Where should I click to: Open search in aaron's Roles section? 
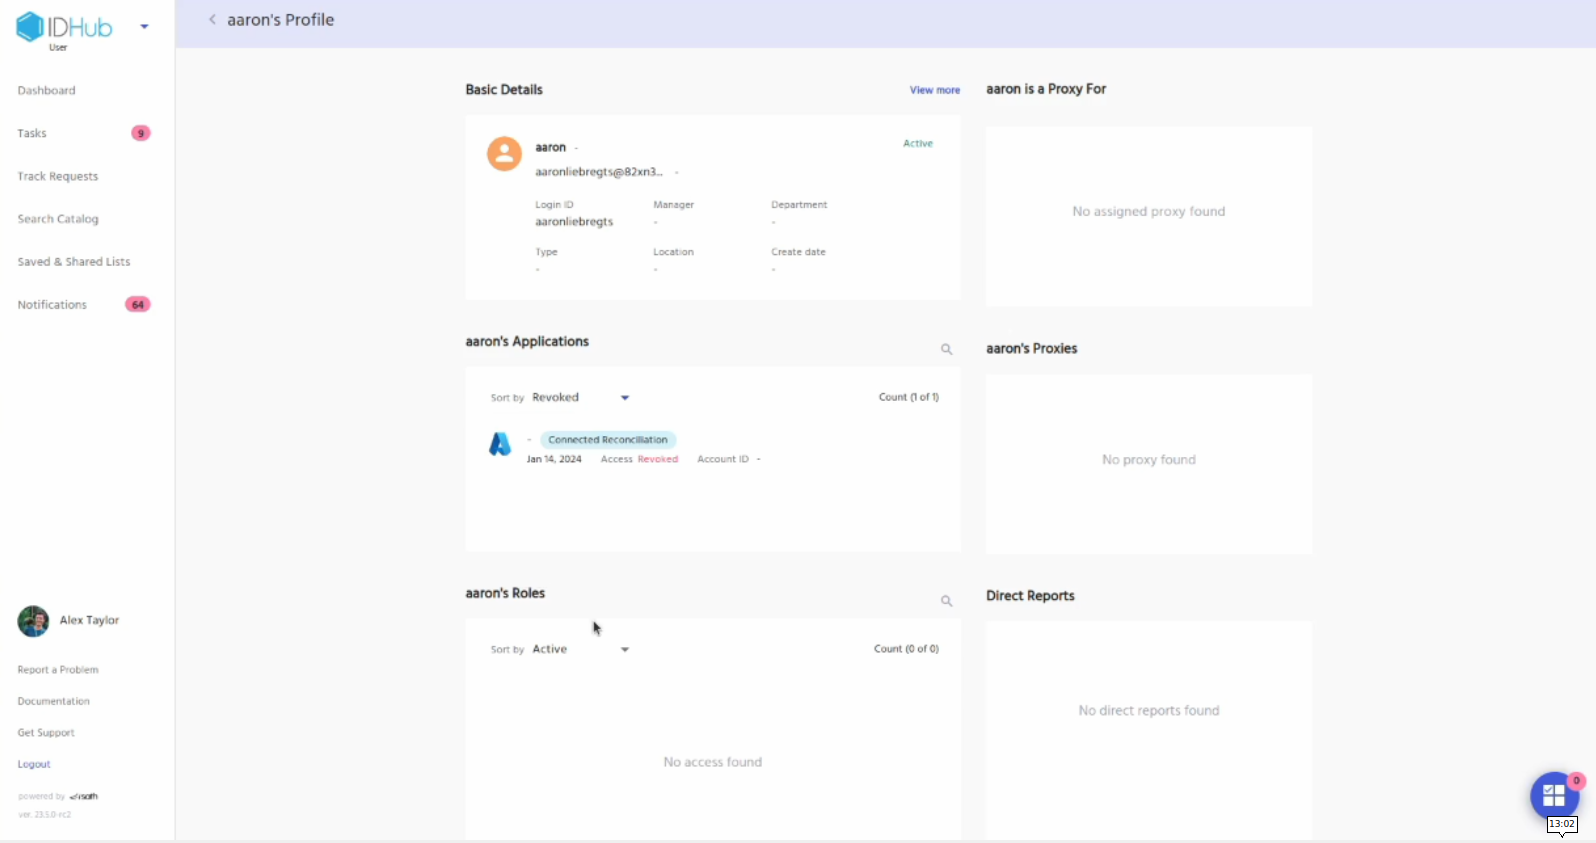click(x=946, y=601)
